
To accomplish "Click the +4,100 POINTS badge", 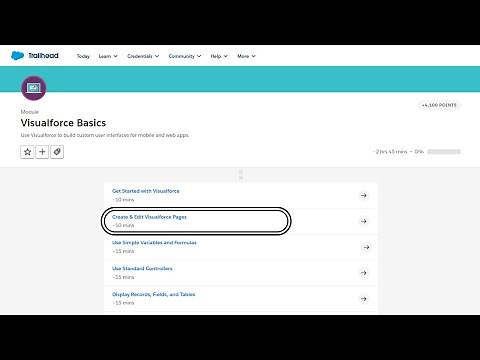I will (x=439, y=105).
